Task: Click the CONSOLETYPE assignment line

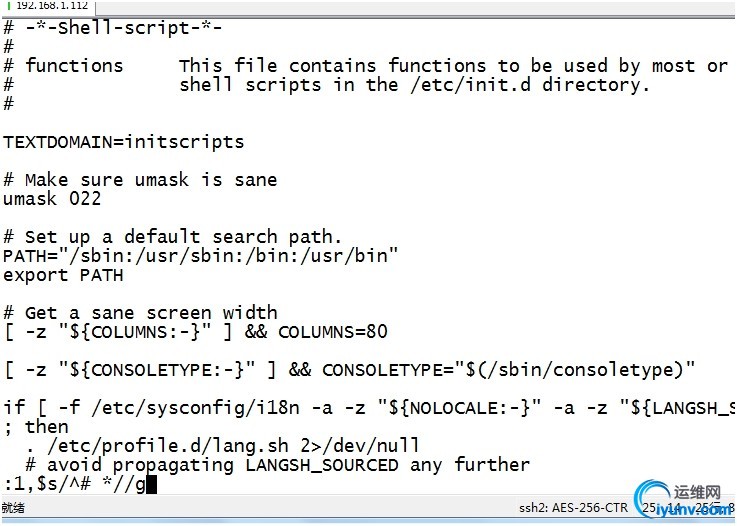Action: 349,370
